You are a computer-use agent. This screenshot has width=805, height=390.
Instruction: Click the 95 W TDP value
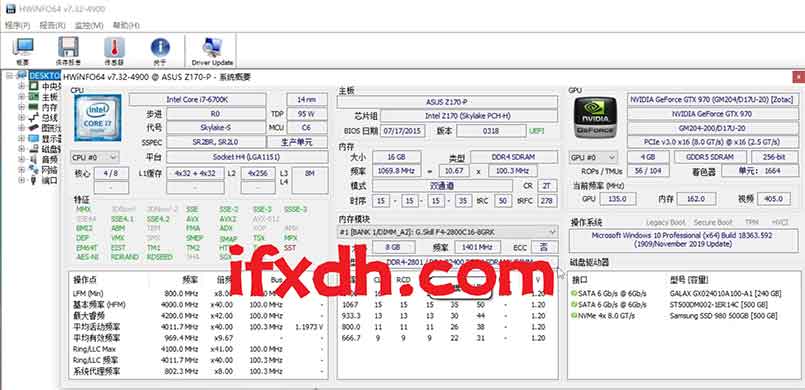(307, 114)
